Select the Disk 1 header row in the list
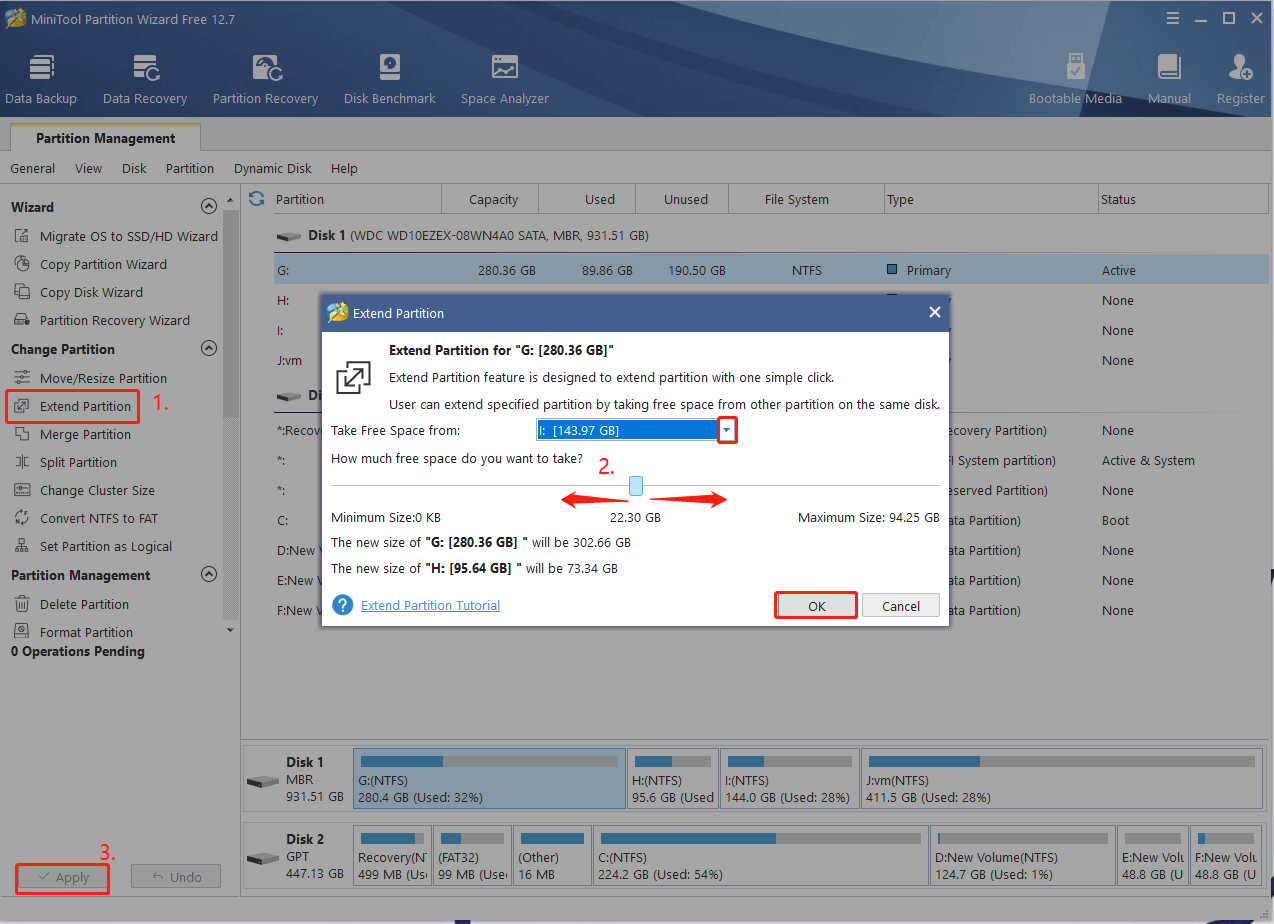Image resolution: width=1274 pixels, height=924 pixels. tap(770, 235)
